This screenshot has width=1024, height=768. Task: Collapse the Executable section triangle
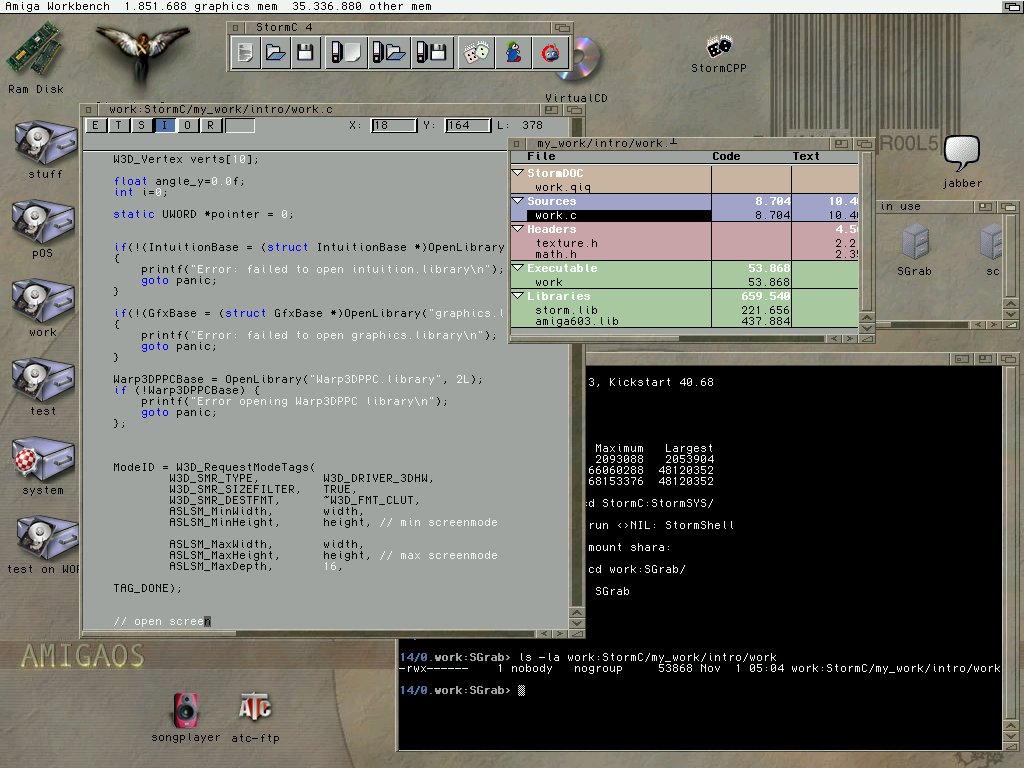518,268
